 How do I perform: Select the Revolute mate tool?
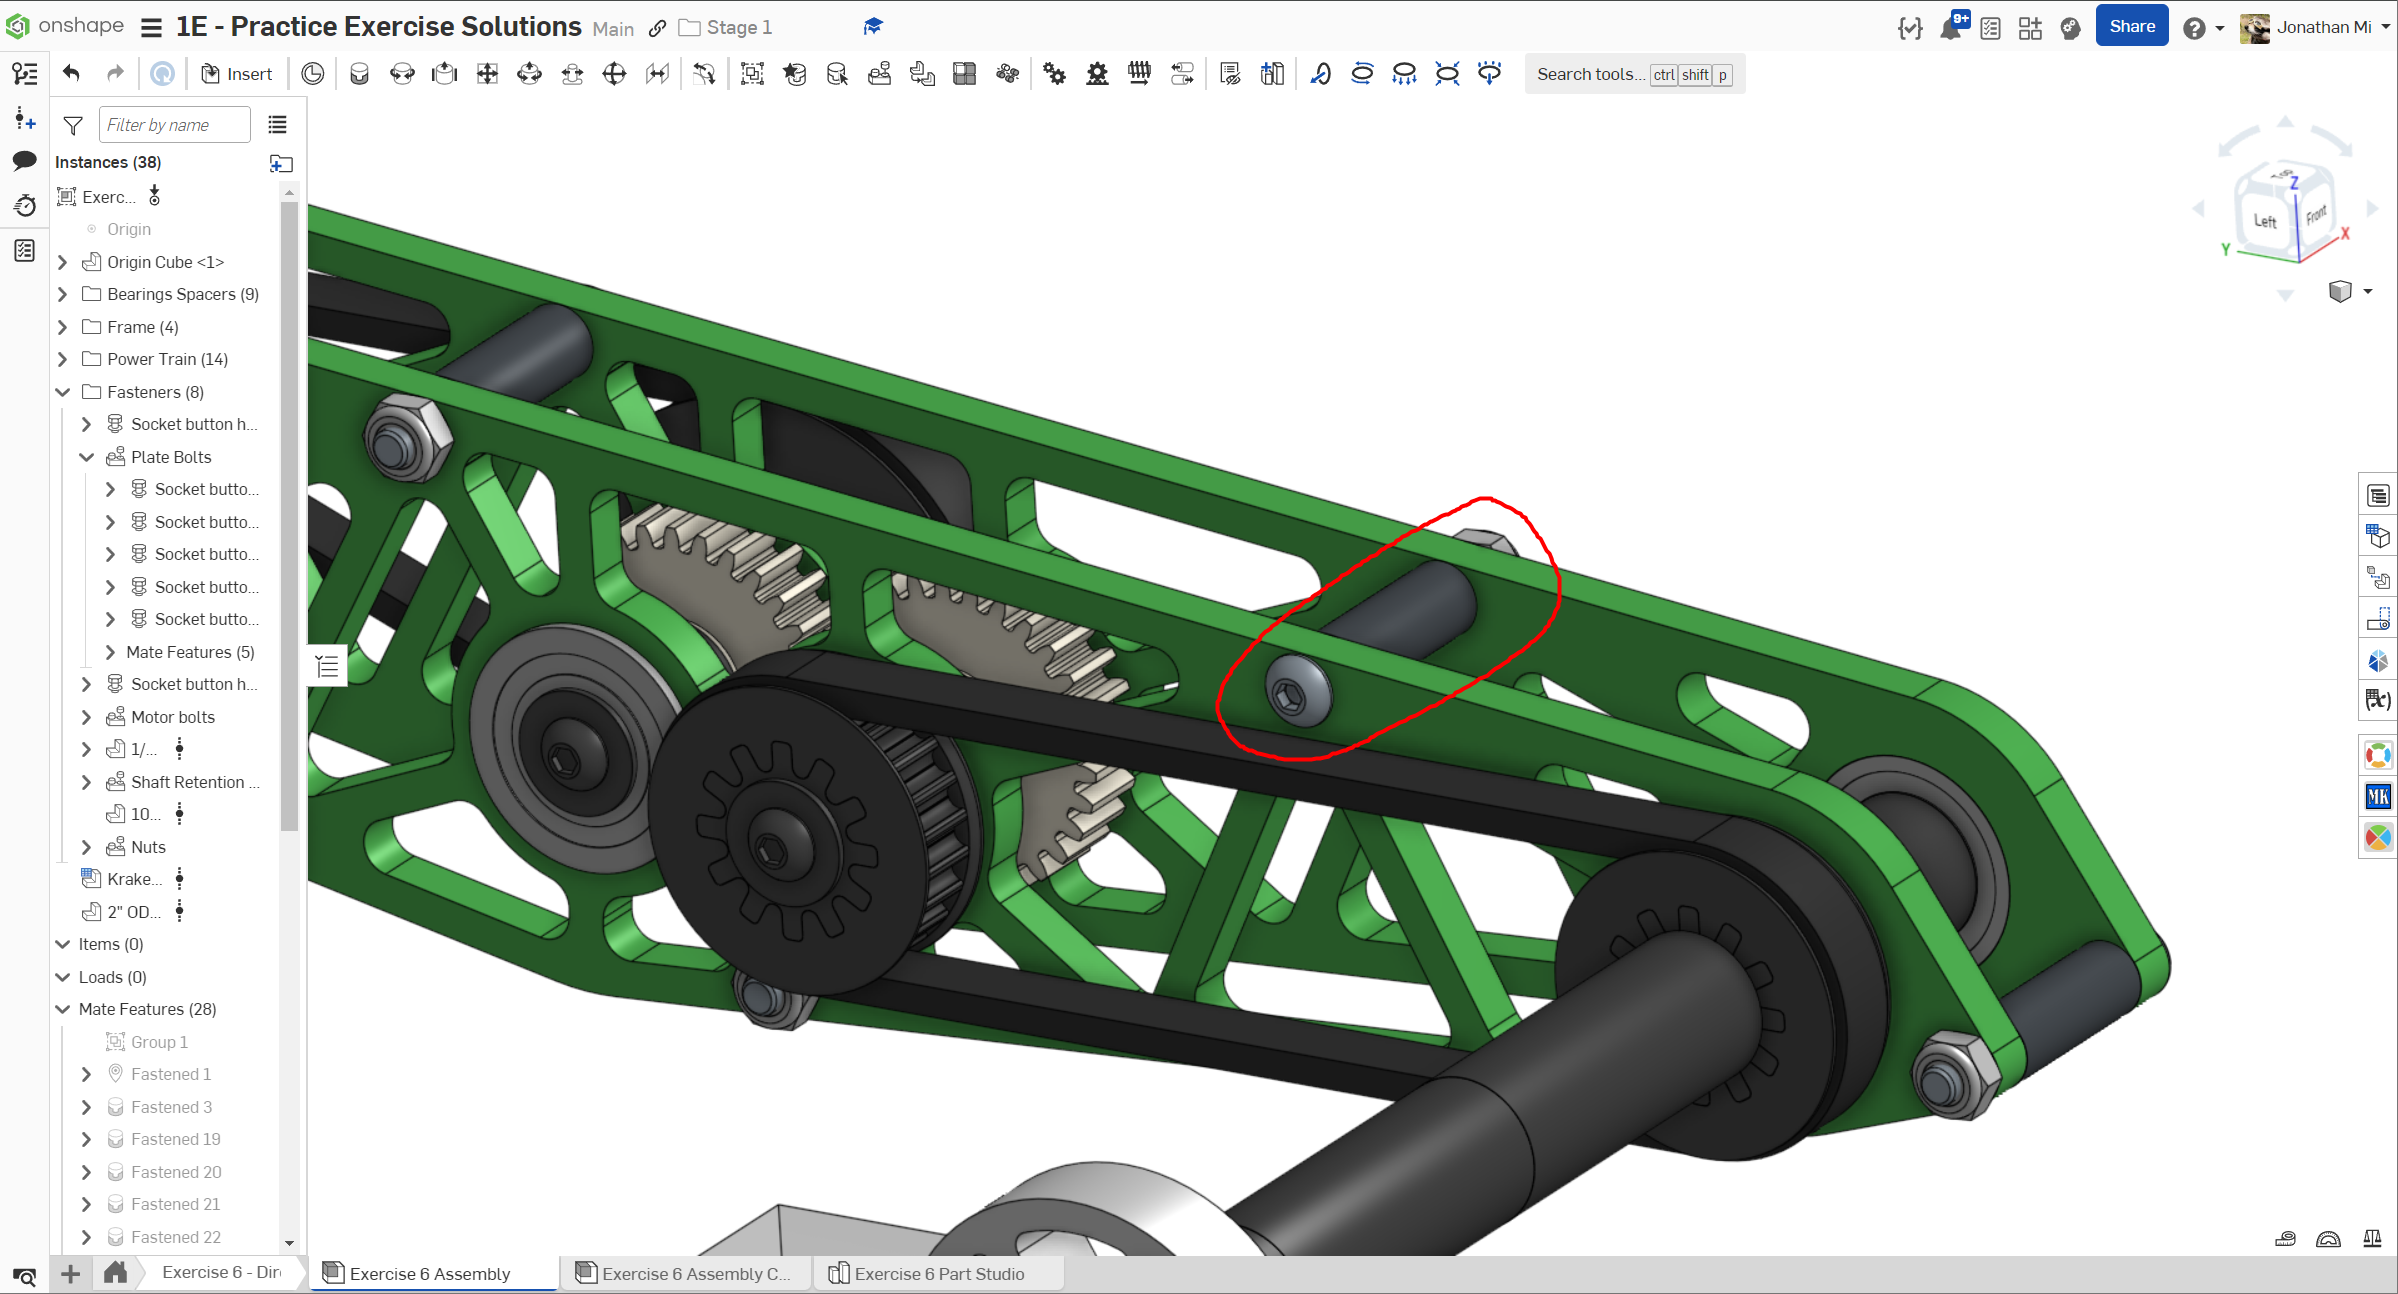(x=402, y=74)
